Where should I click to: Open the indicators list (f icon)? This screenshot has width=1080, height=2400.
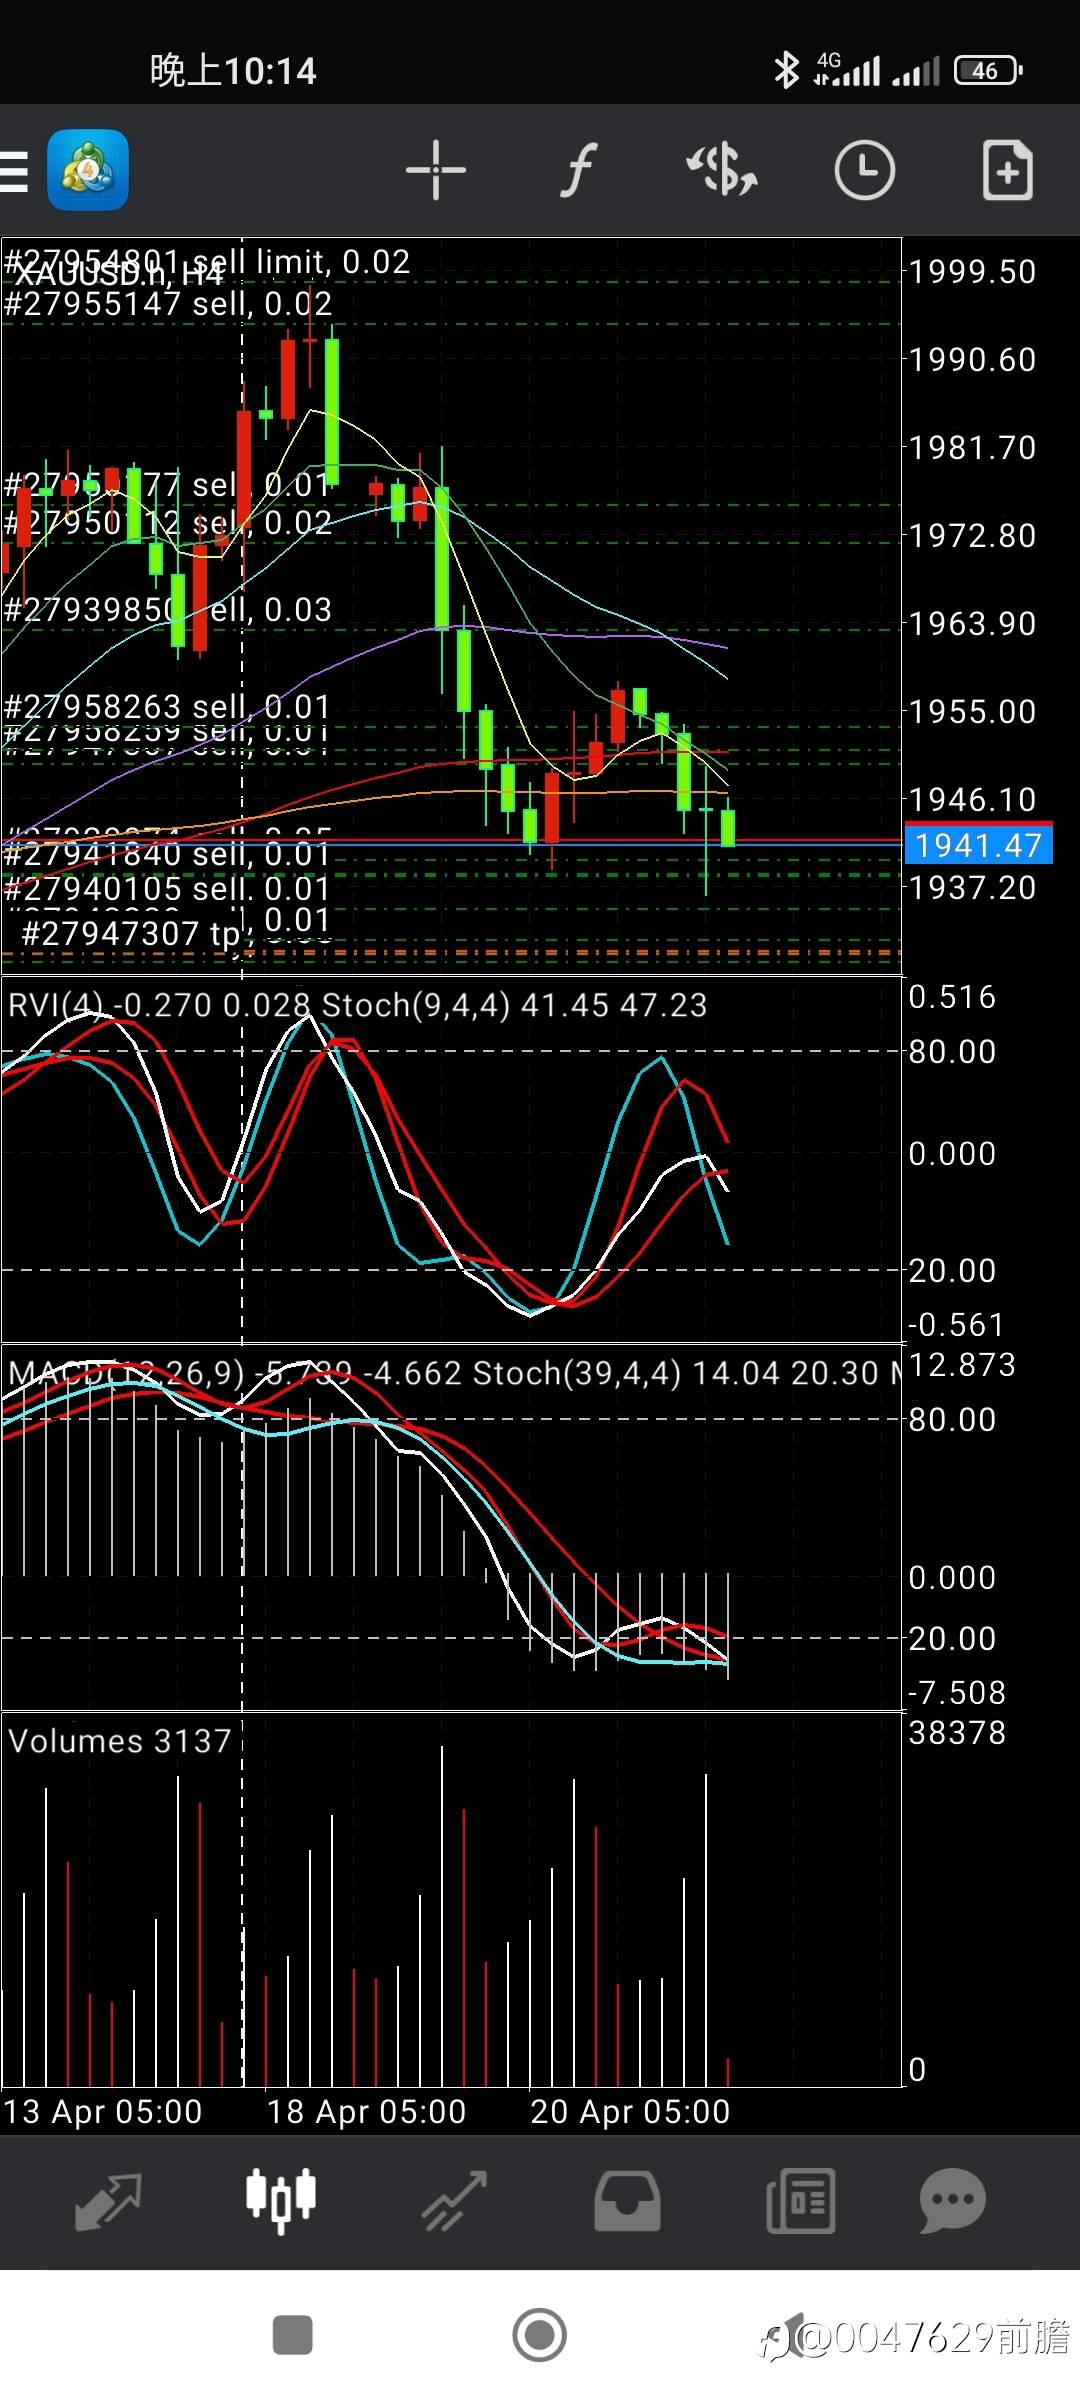click(x=578, y=170)
